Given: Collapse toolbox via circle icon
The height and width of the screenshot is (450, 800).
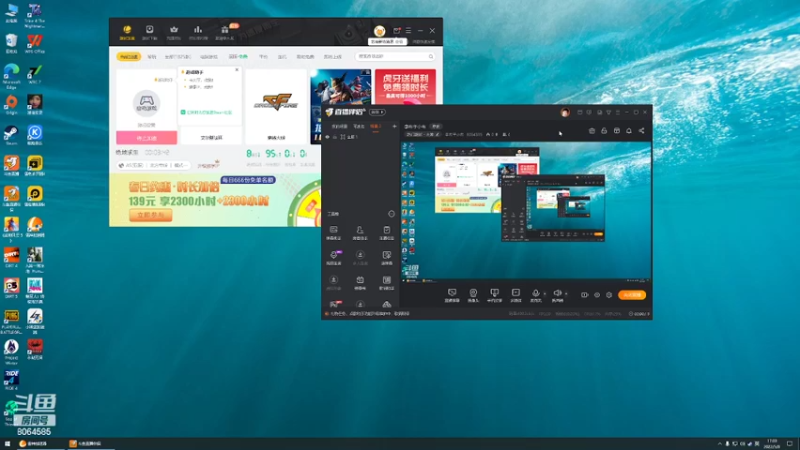Looking at the screenshot, I should (x=391, y=214).
